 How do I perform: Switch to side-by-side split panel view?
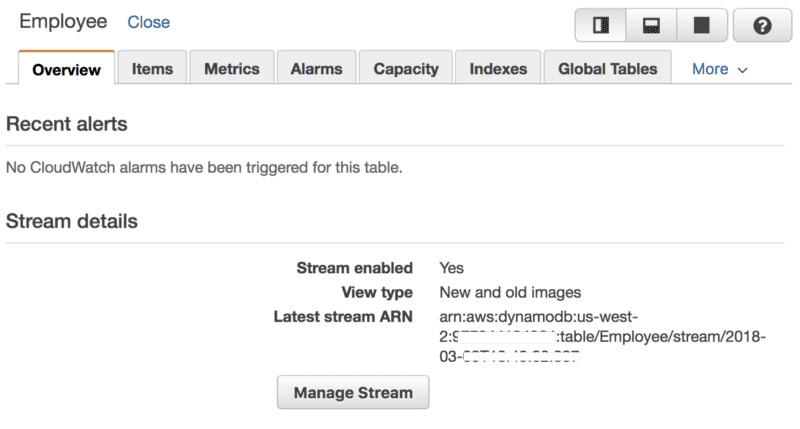click(x=600, y=26)
